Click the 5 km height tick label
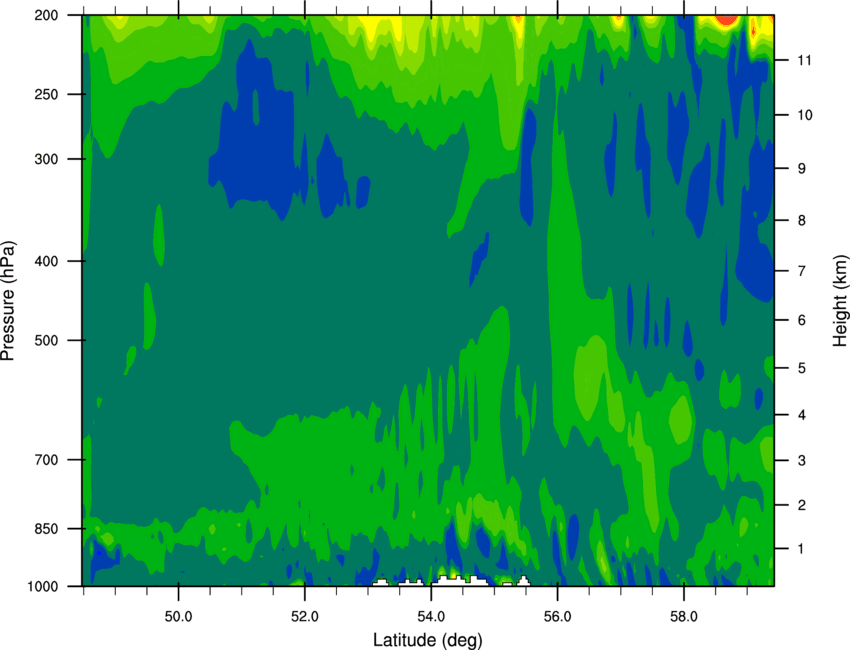The height and width of the screenshot is (650, 850). click(802, 369)
